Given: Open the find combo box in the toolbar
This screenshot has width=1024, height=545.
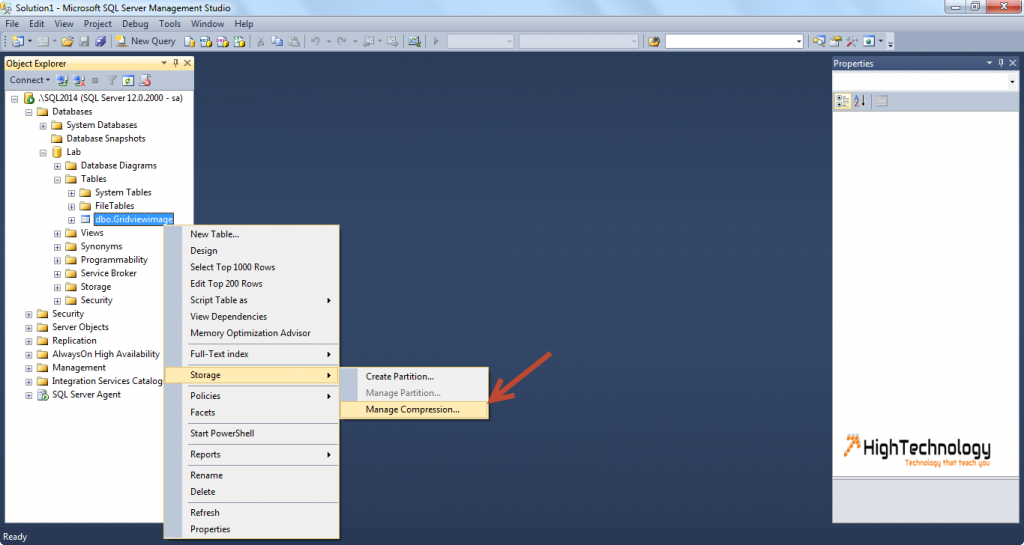Looking at the screenshot, I should point(734,41).
